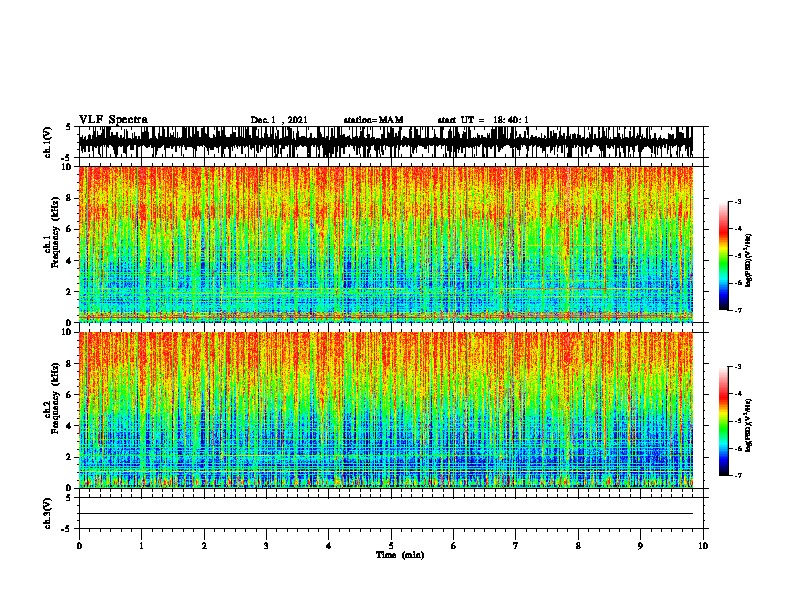The image size is (792, 612).
Task: Click the ch.2 colorbar units label log(PSD)
Action: point(748,426)
